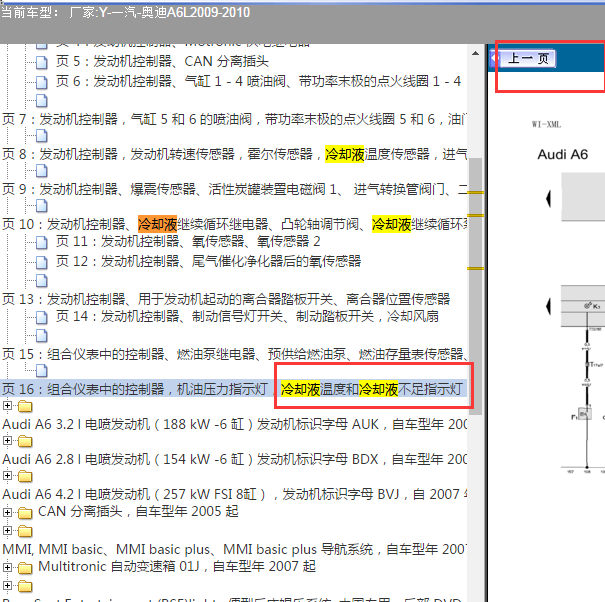605x602 pixels.
Task: Click the WI-XML label in the diagram
Action: (546, 124)
